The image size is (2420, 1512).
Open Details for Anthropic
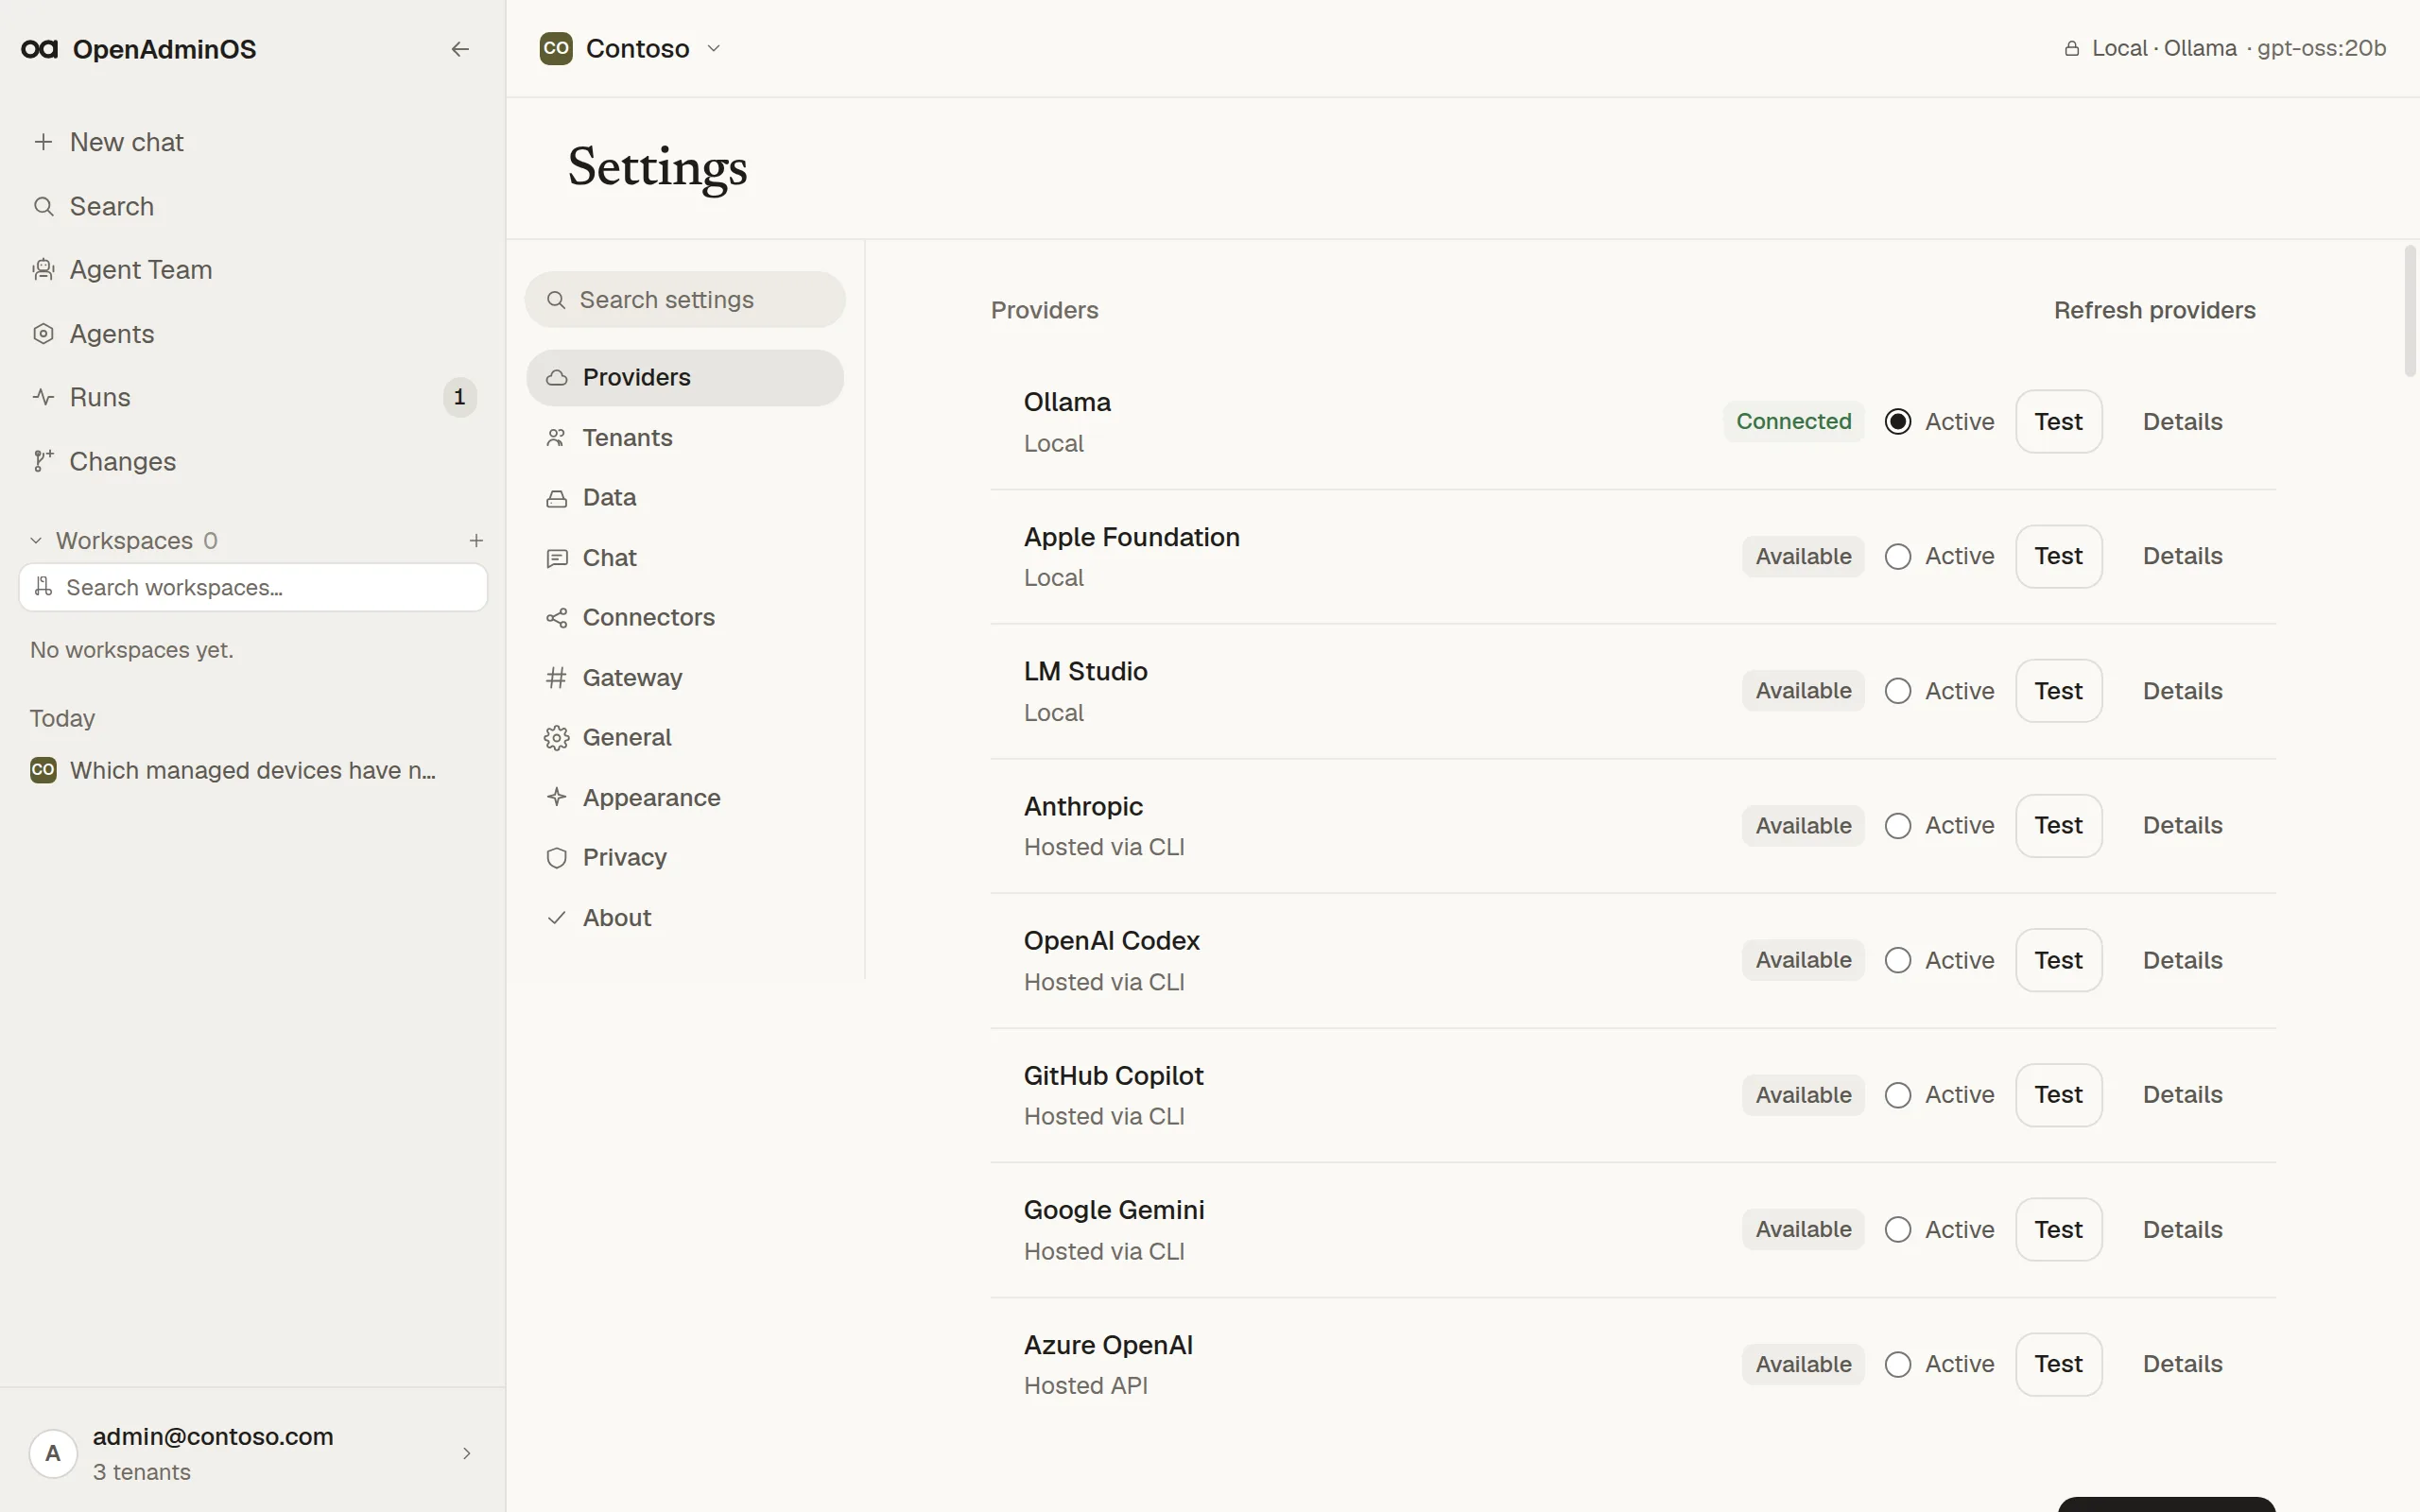point(2182,826)
